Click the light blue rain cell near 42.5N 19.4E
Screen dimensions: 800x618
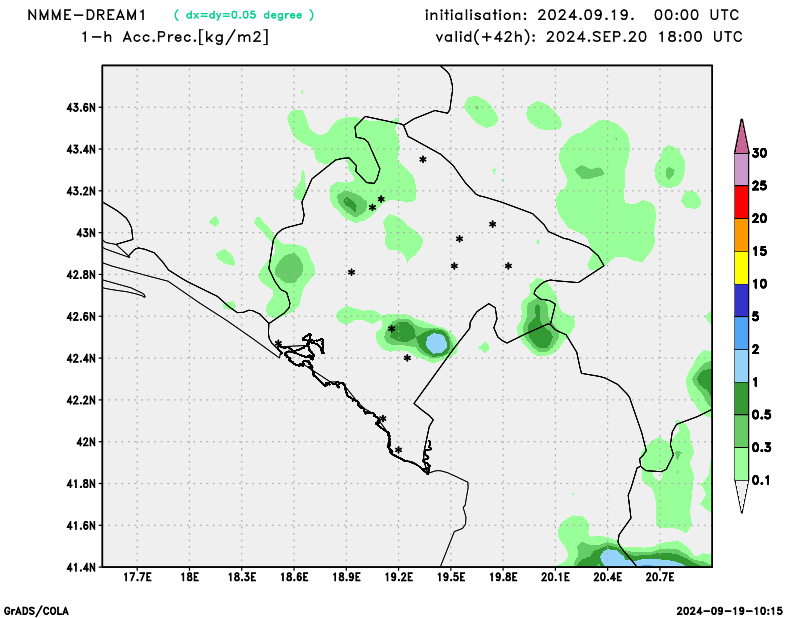(x=437, y=342)
